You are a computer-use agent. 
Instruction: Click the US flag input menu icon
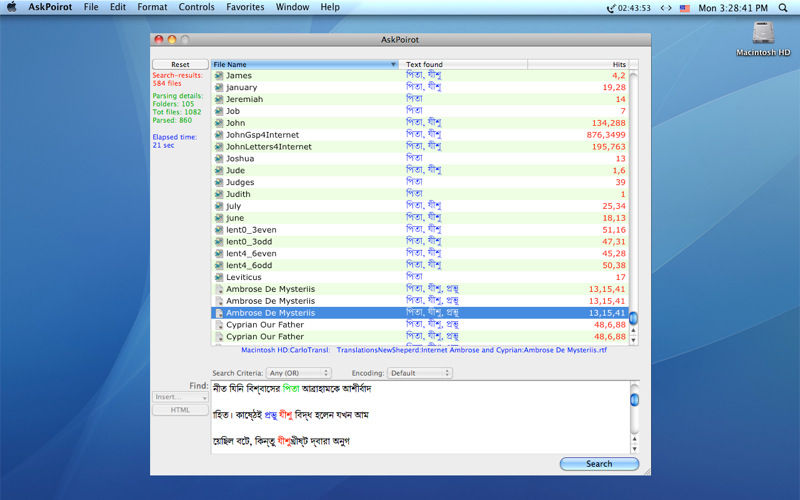click(685, 8)
